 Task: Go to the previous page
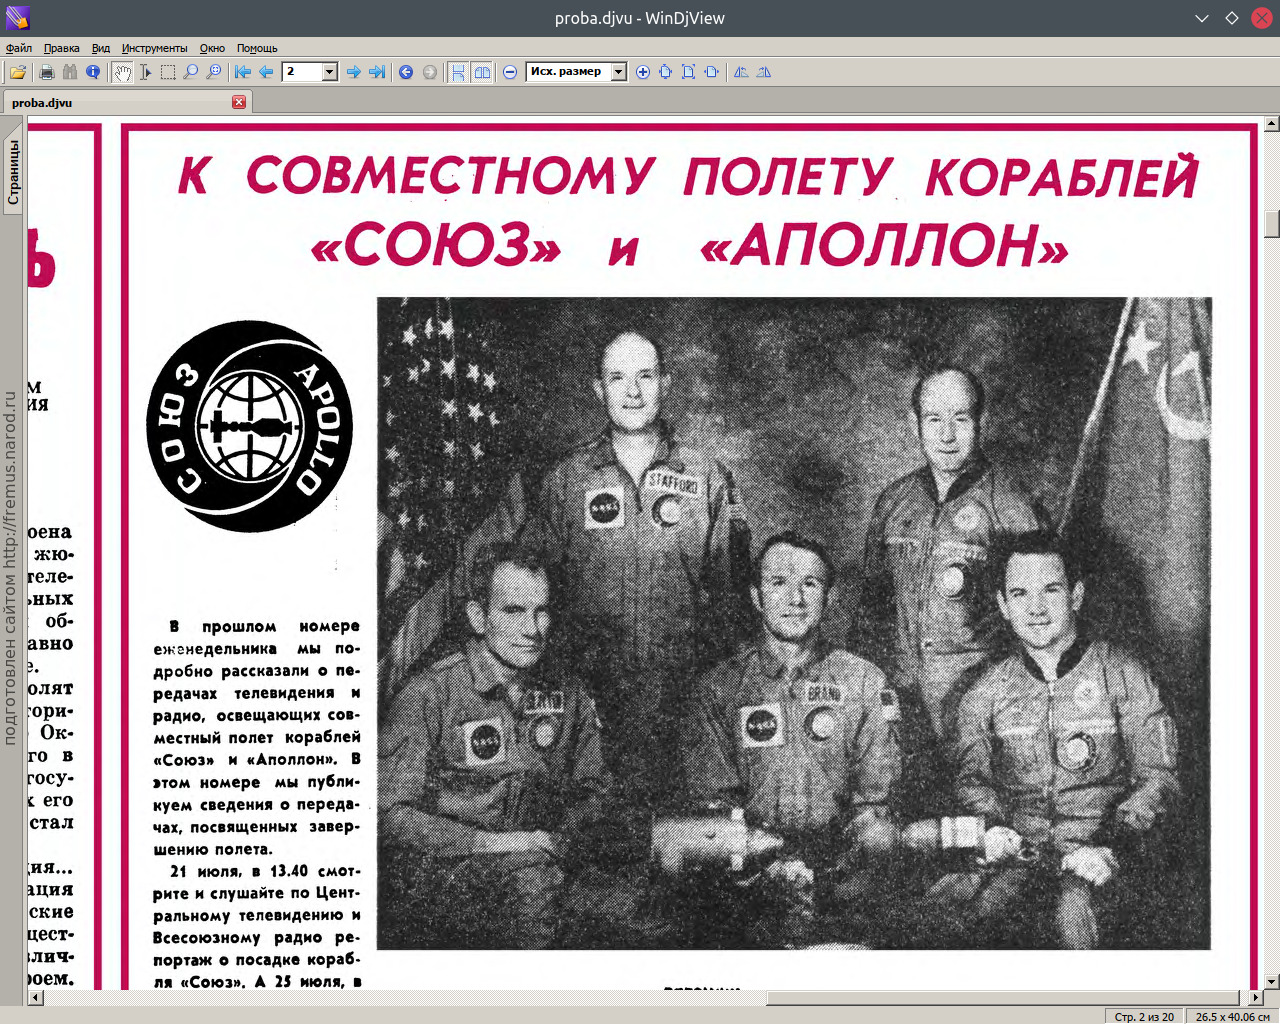266,72
